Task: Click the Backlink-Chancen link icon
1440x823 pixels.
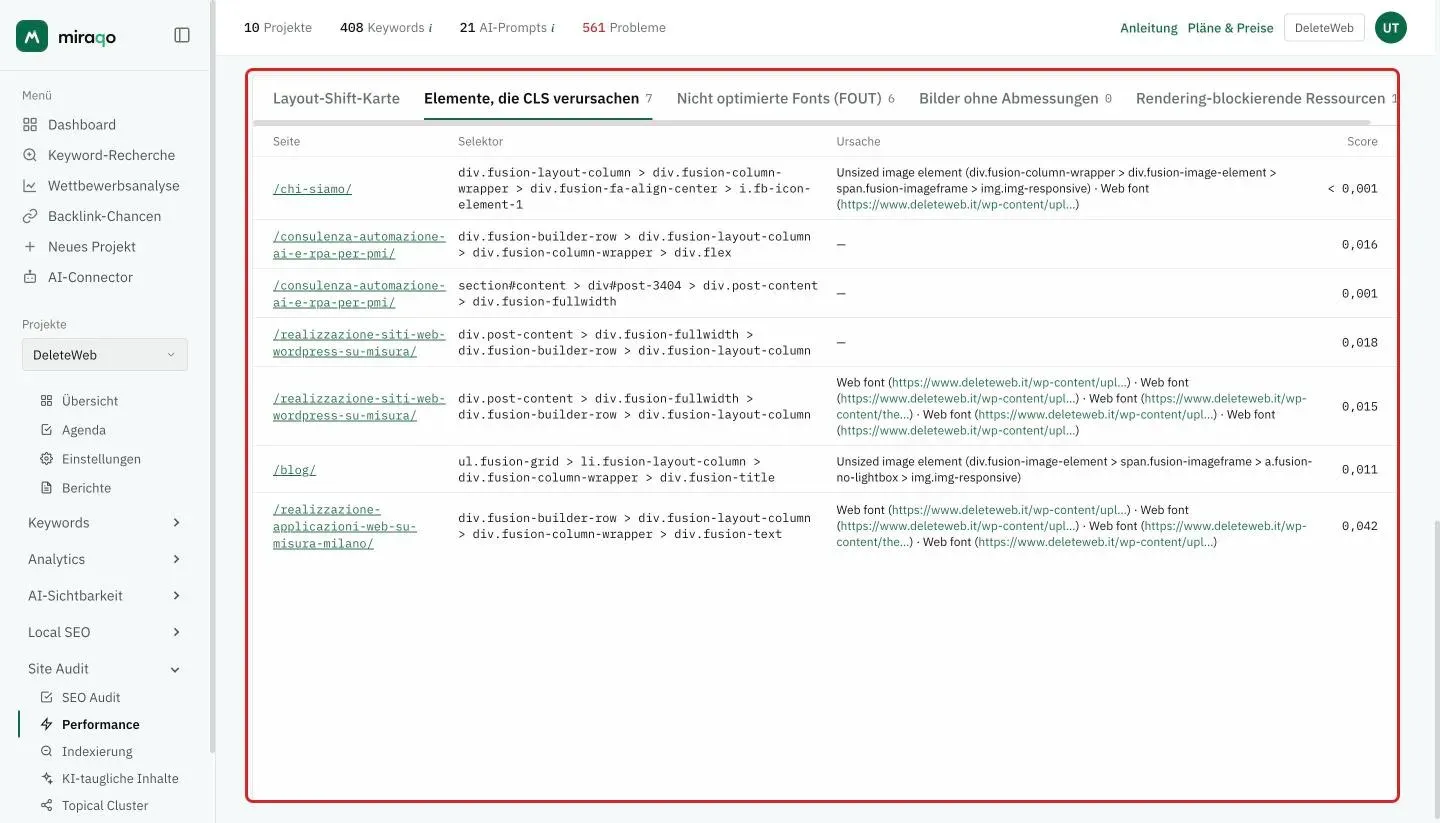Action: tap(30, 216)
